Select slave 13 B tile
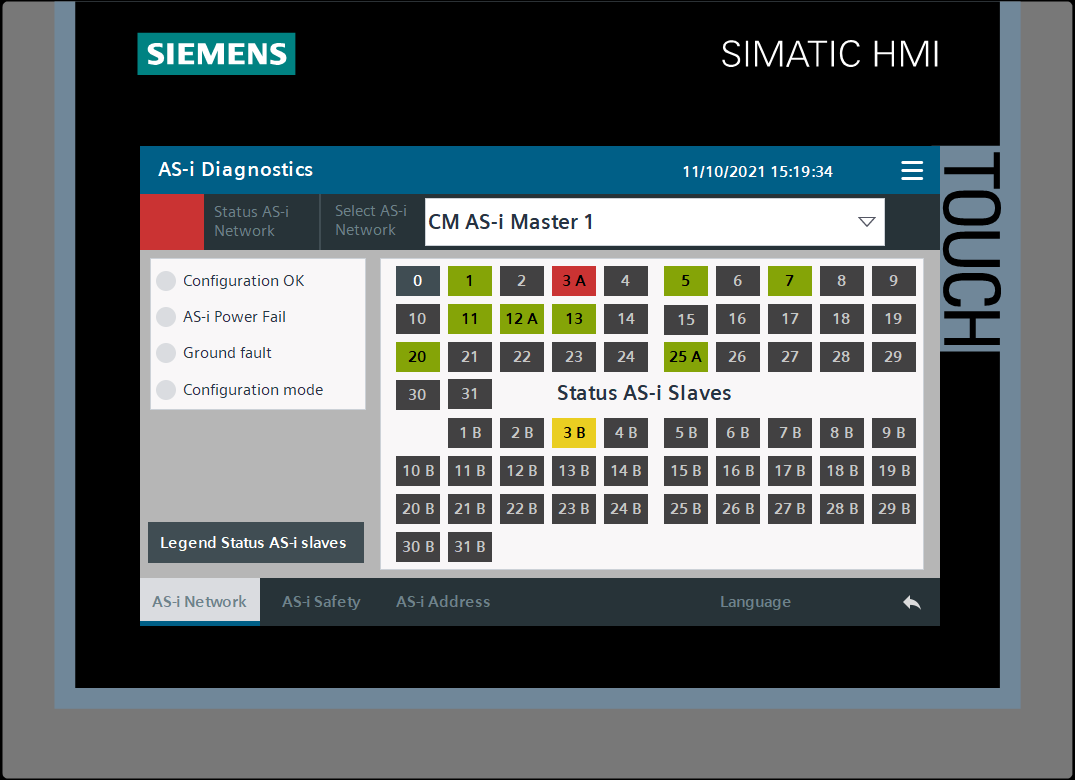The width and height of the screenshot is (1075, 780). 574,471
